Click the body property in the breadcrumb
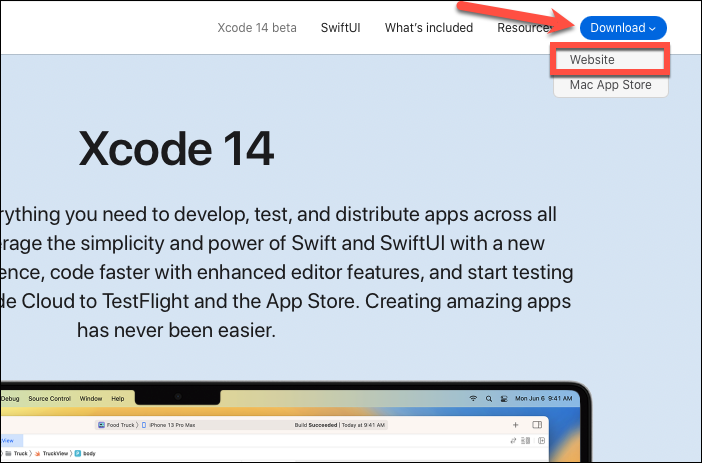Viewport: 702px width, 463px height. click(85, 454)
